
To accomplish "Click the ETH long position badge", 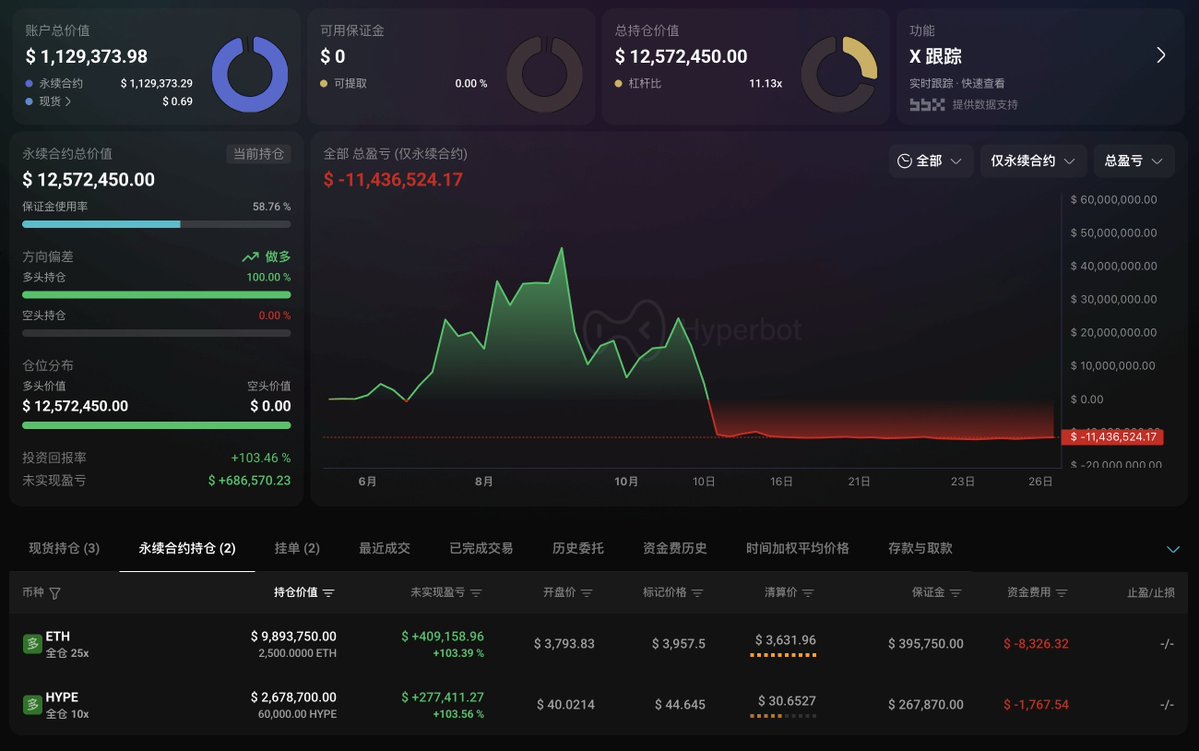I will click(32, 644).
